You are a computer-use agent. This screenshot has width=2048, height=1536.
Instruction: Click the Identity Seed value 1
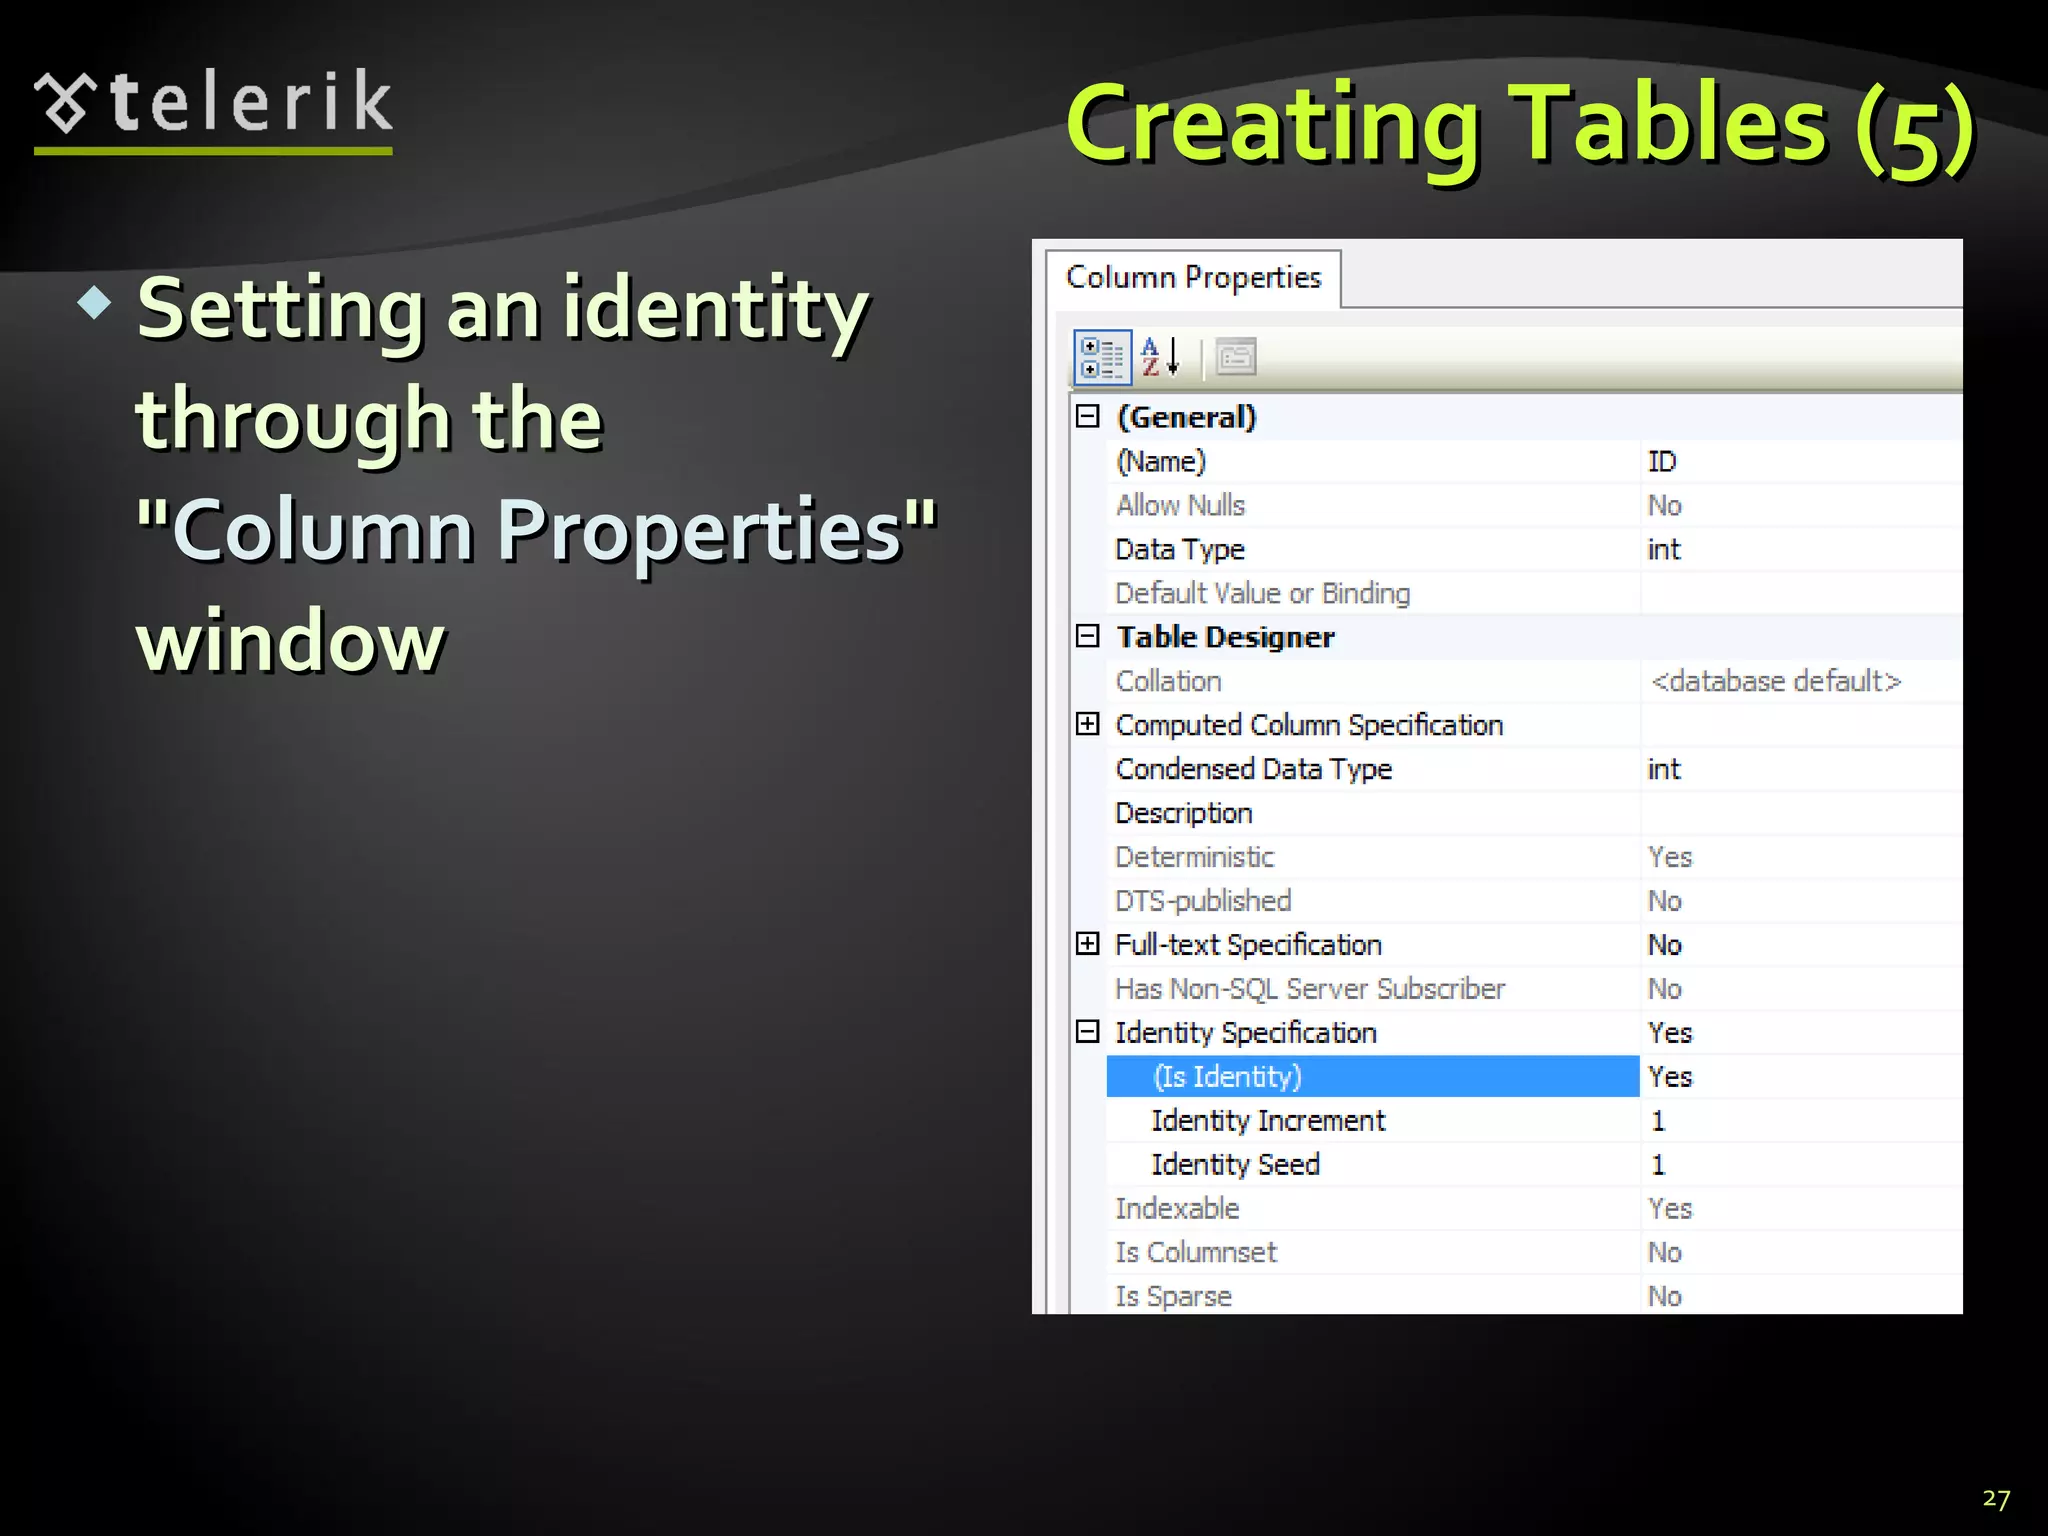pos(1658,1165)
